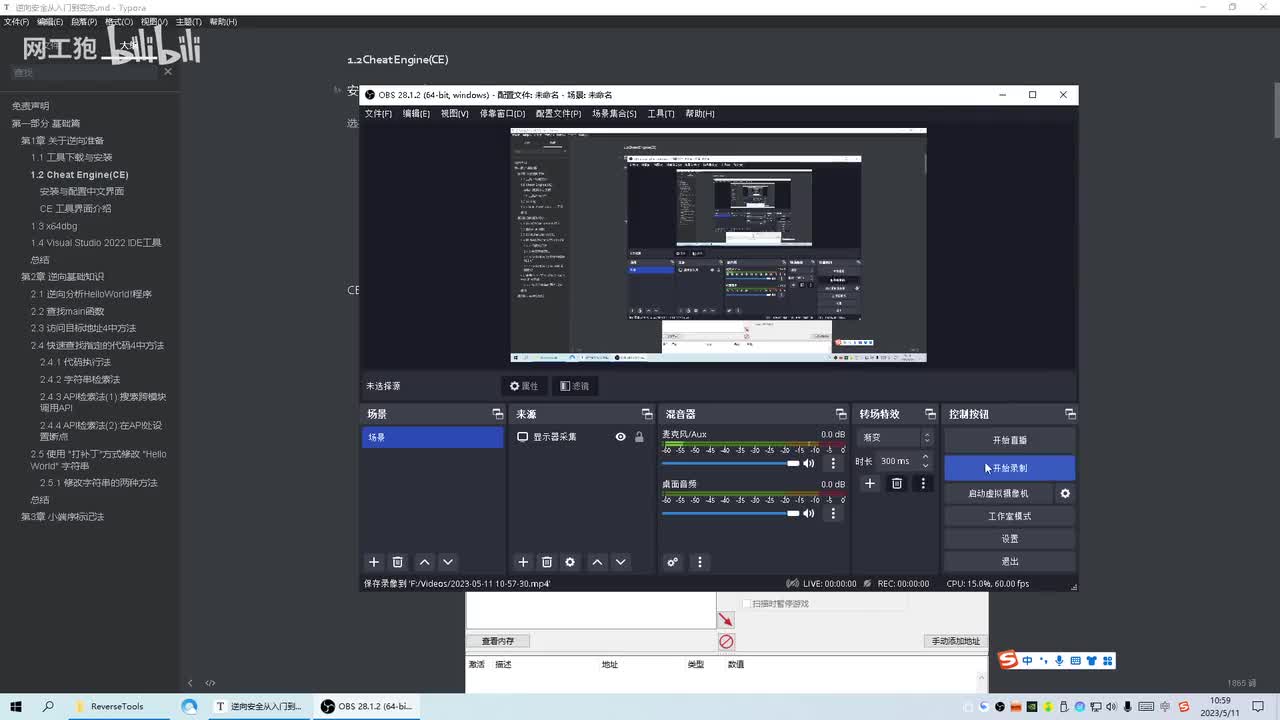Image resolution: width=1280 pixels, height=720 pixels.
Task: Add a transition with the plus icon
Action: 870,483
